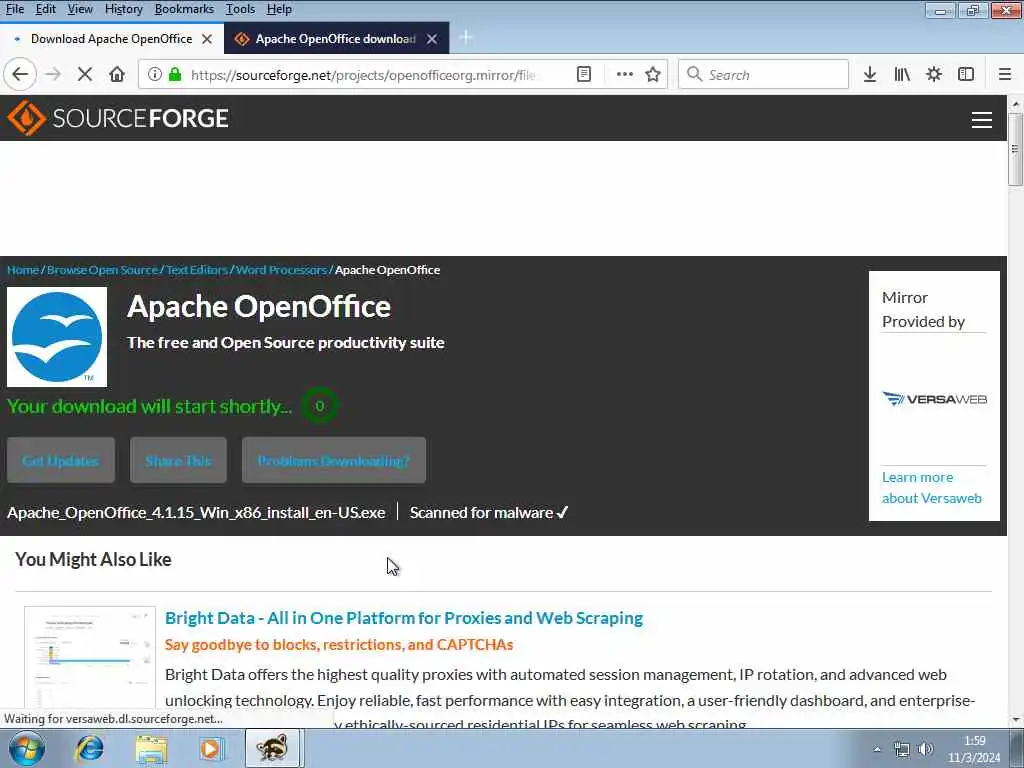
Task: Open the View menu
Action: coord(80,9)
